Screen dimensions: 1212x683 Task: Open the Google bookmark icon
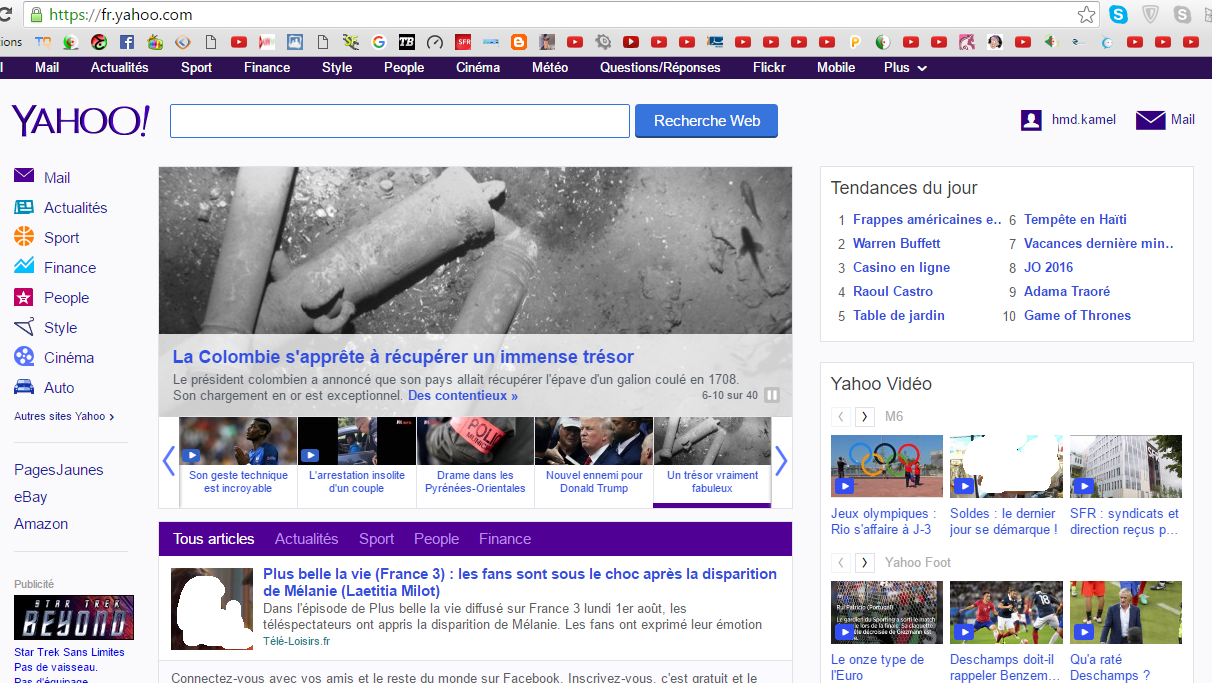point(378,42)
